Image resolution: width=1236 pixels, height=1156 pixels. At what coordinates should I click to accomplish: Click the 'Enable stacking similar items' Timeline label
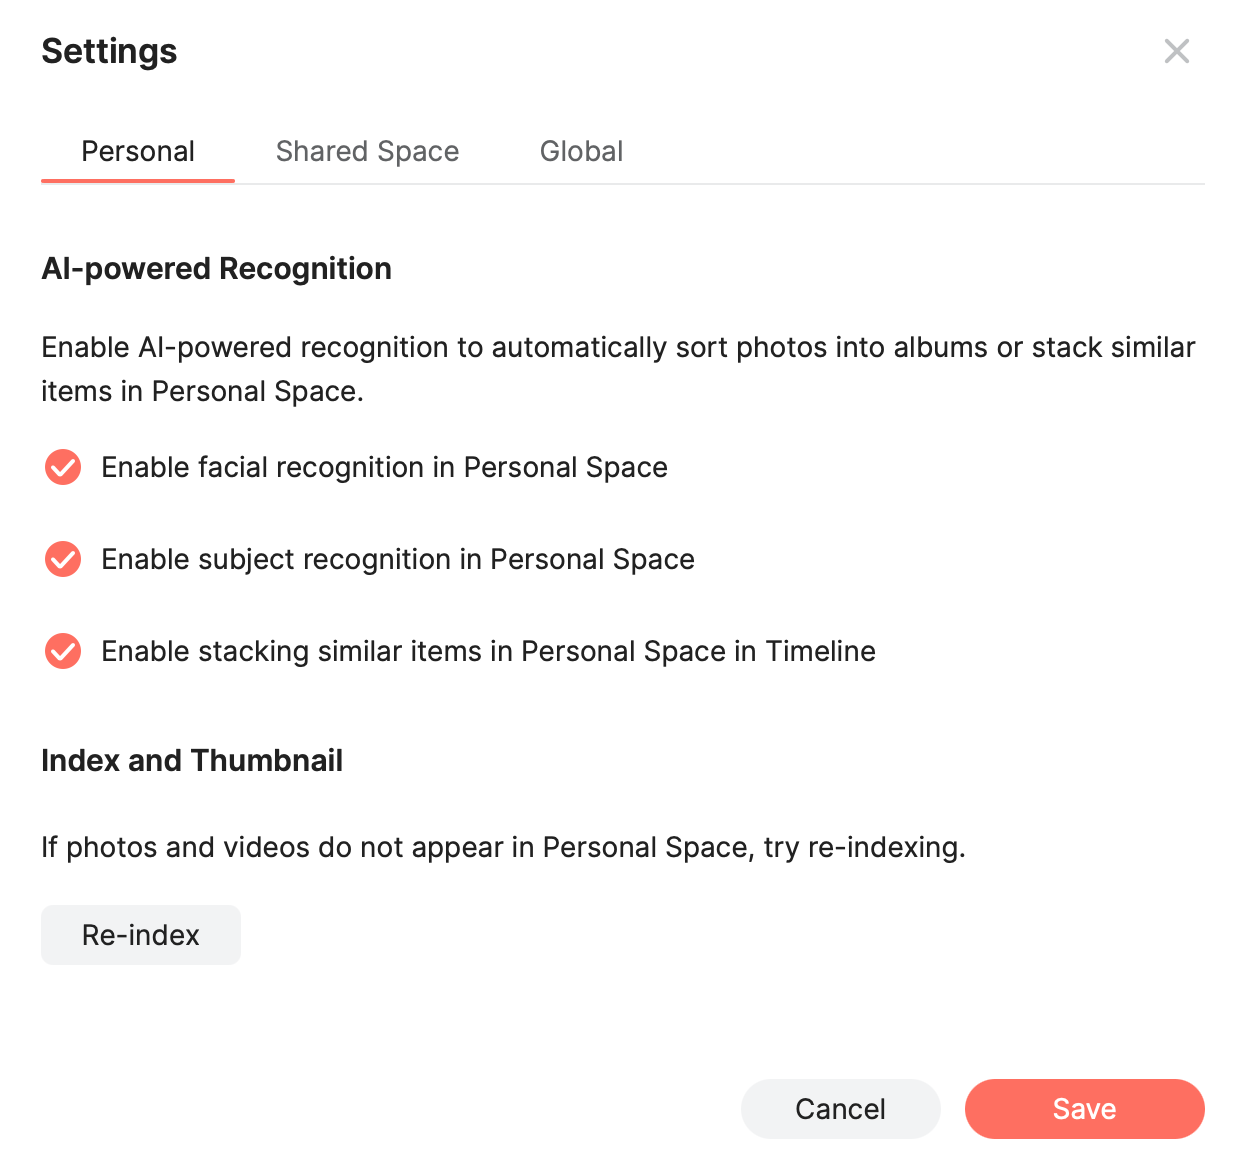[x=488, y=651]
